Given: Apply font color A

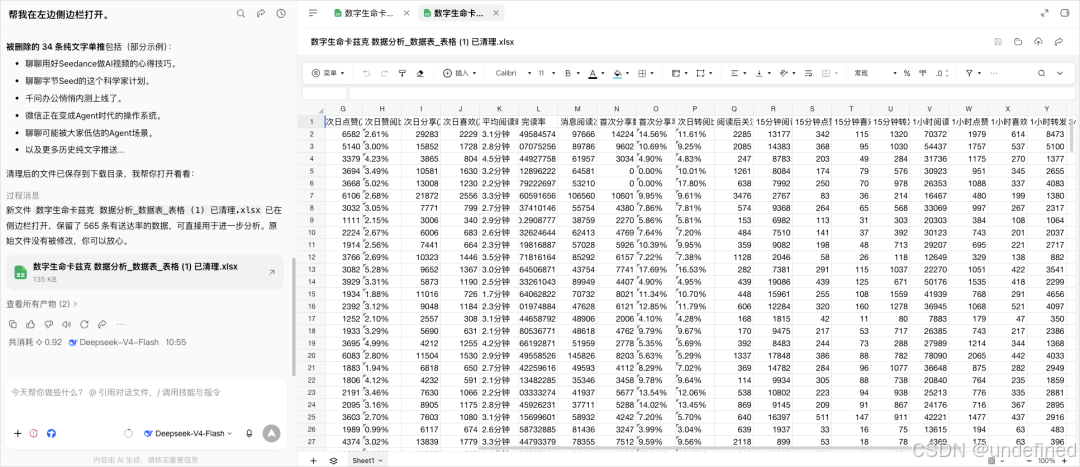Looking at the screenshot, I should point(592,73).
